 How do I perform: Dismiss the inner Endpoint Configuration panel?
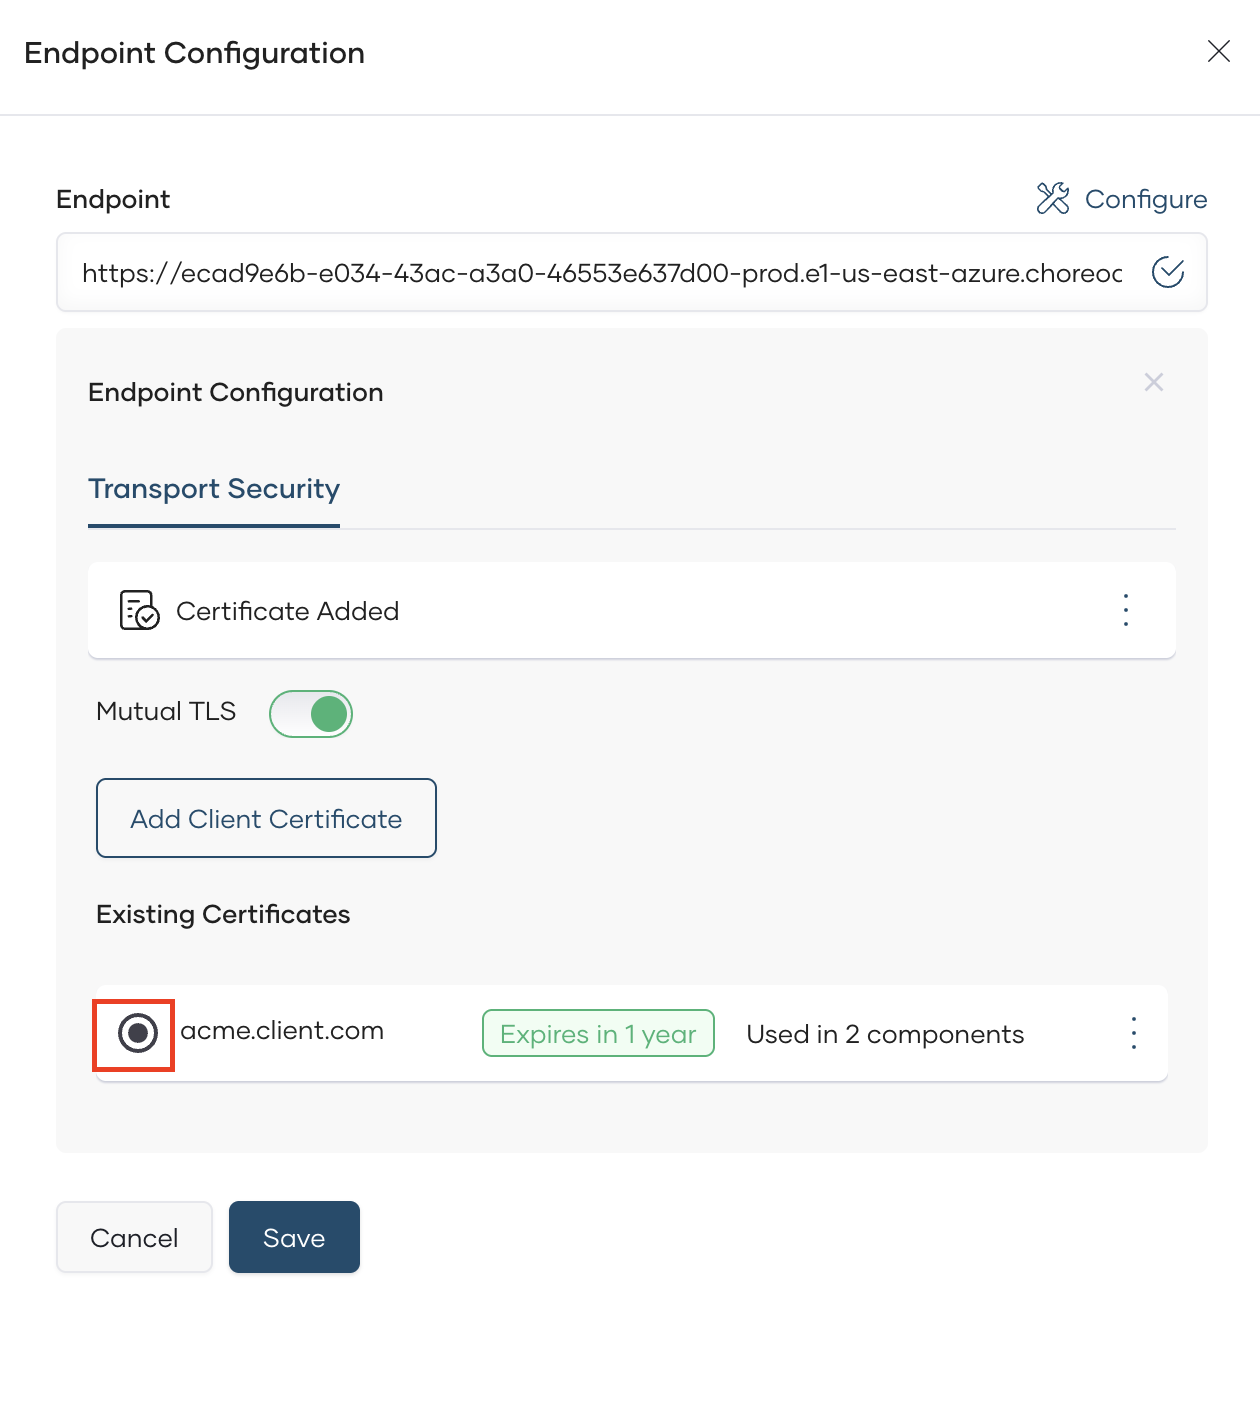pos(1154,382)
